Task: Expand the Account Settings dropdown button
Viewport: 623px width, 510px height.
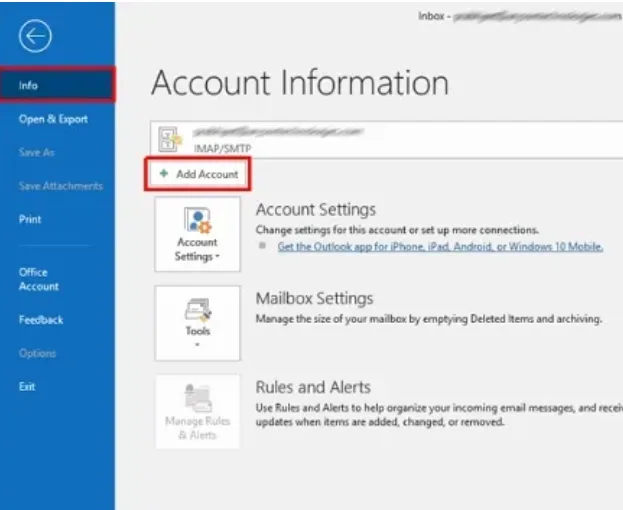Action: [x=197, y=234]
